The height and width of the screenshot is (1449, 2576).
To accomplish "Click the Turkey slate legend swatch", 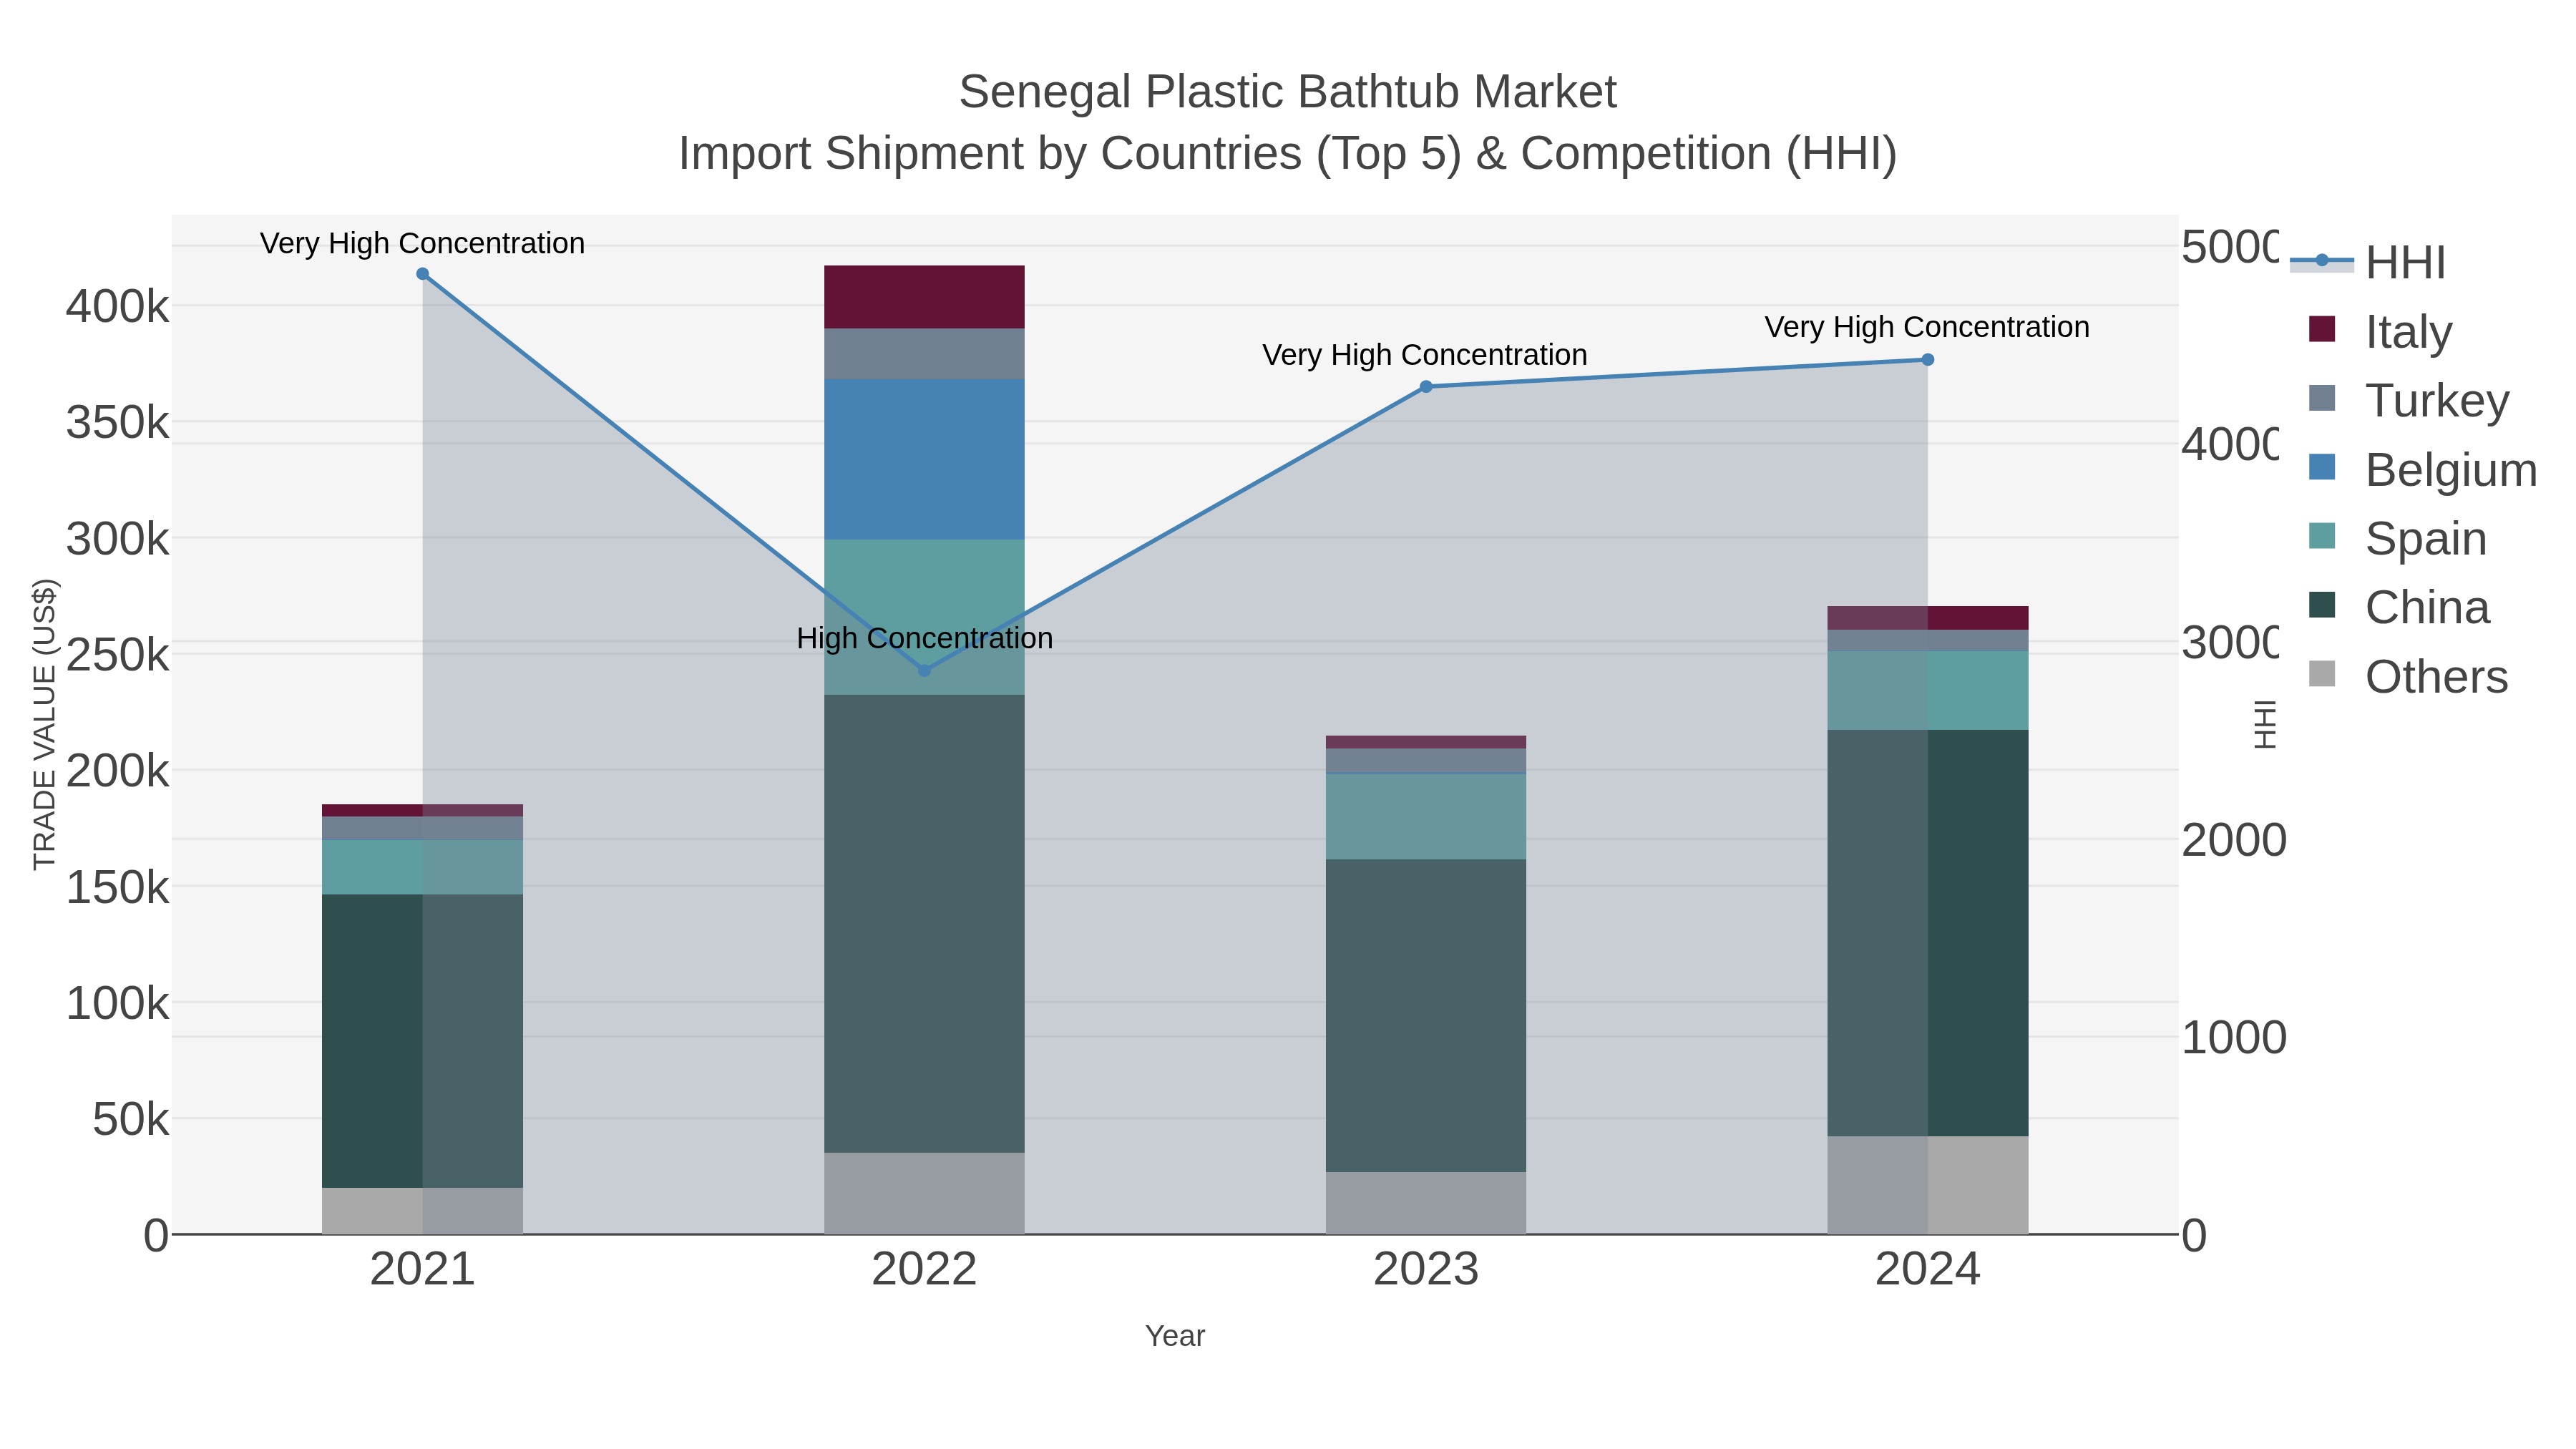I will 2322,398.
